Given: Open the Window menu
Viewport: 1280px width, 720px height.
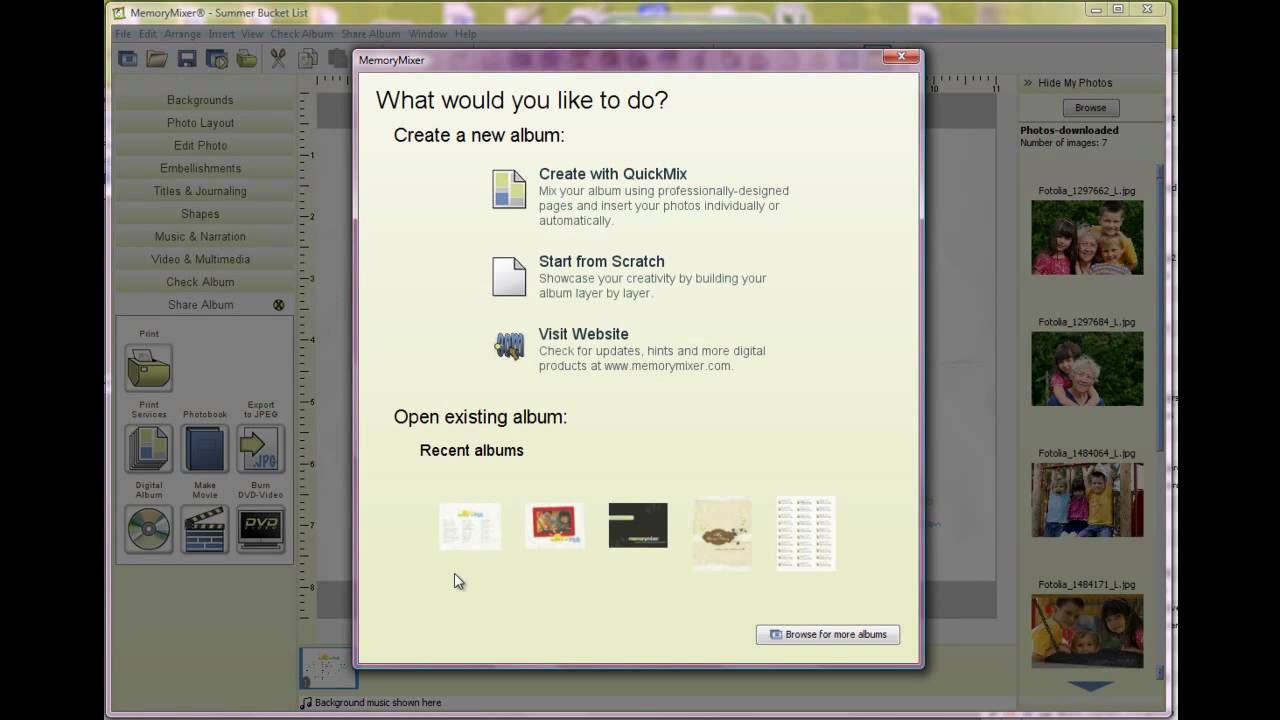Looking at the screenshot, I should tap(428, 34).
